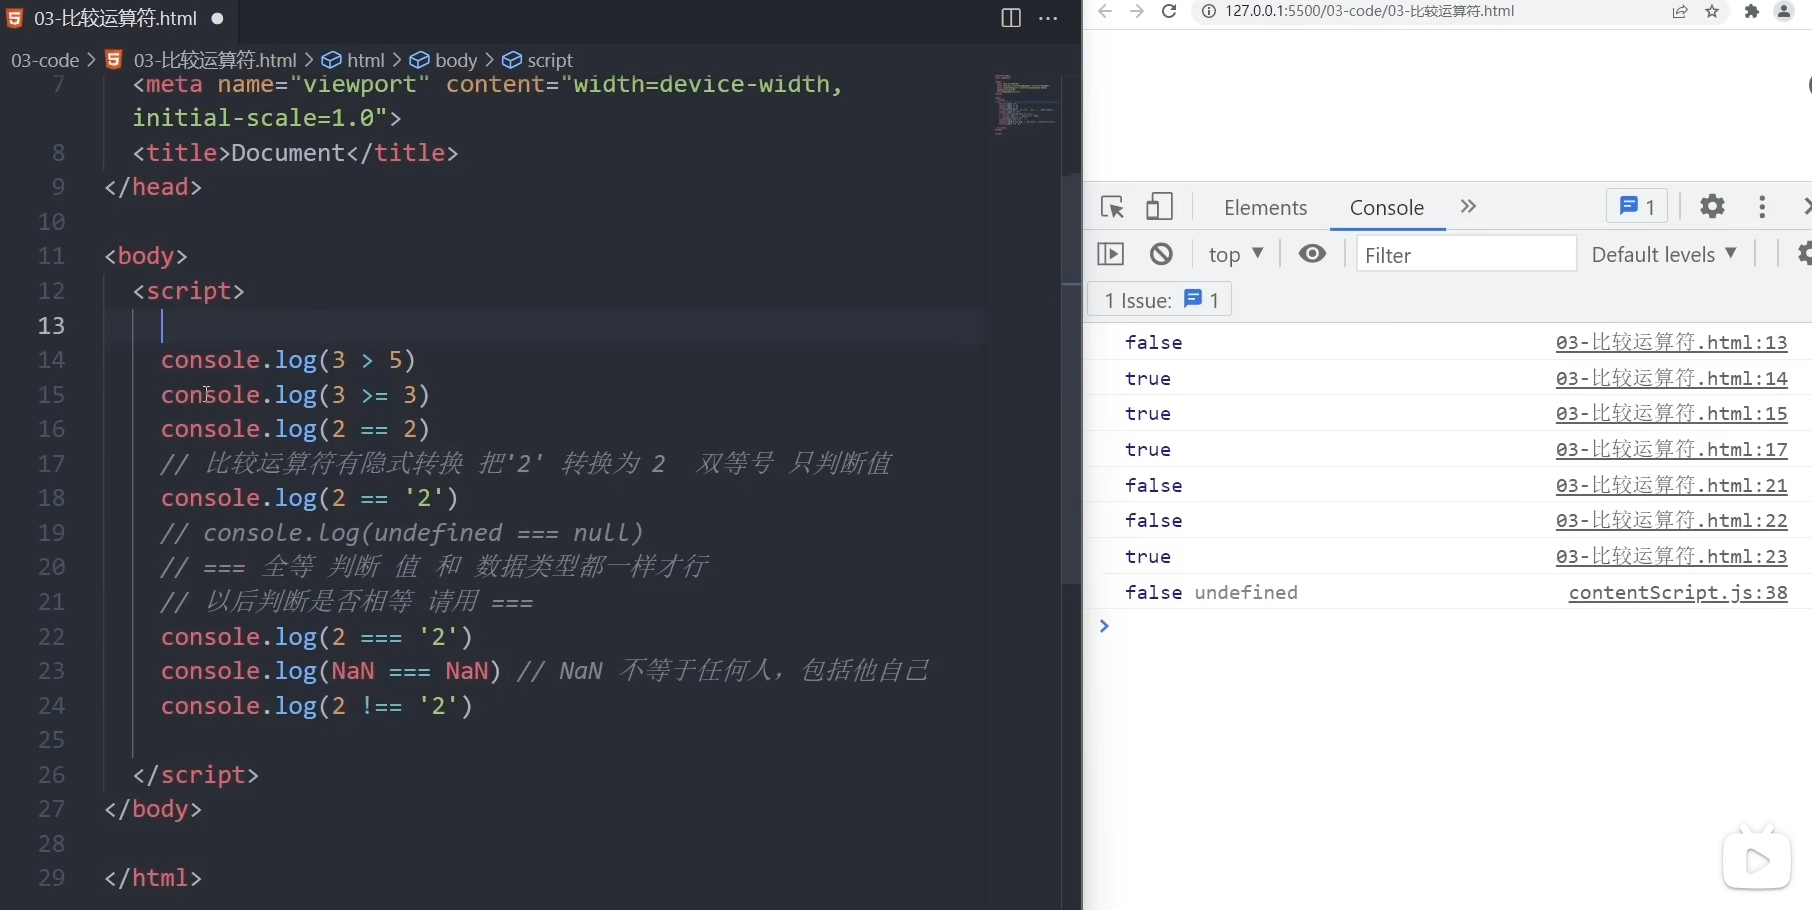The width and height of the screenshot is (1812, 910).
Task: Open DevTools more options menu
Action: coord(1762,207)
